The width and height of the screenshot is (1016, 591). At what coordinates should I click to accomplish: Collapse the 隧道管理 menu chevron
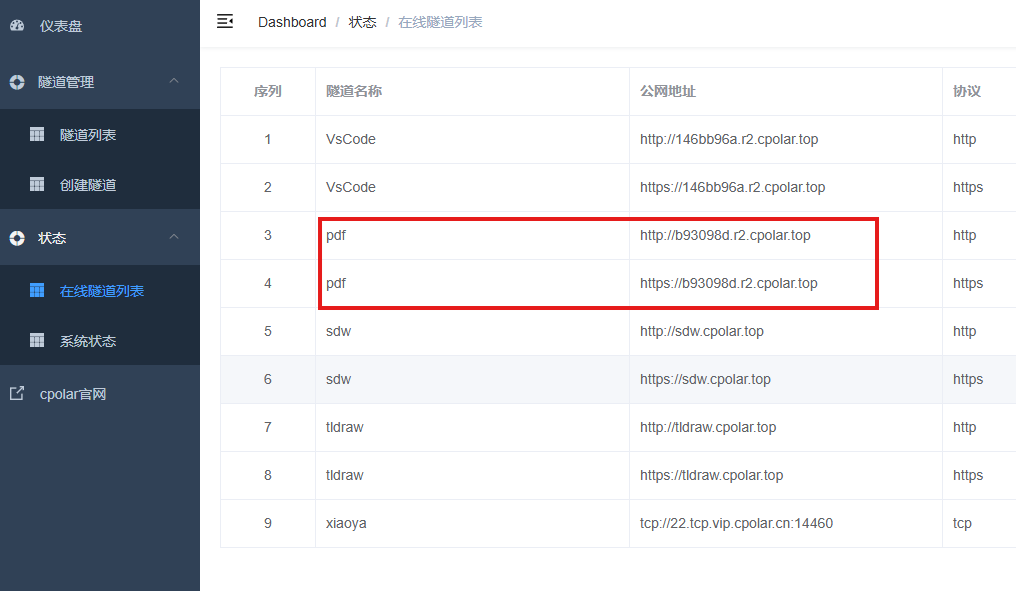173,81
